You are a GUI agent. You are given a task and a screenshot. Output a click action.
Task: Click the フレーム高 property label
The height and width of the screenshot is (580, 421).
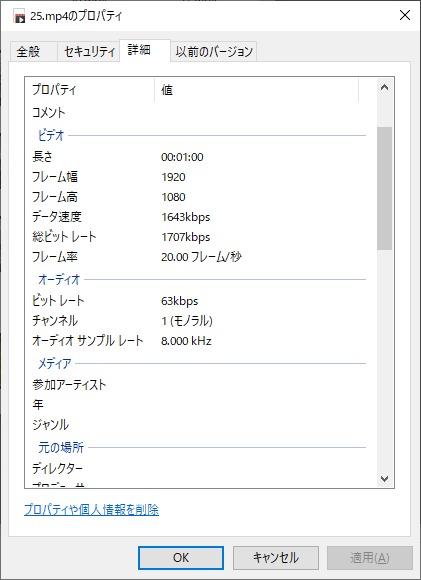[x=55, y=197]
